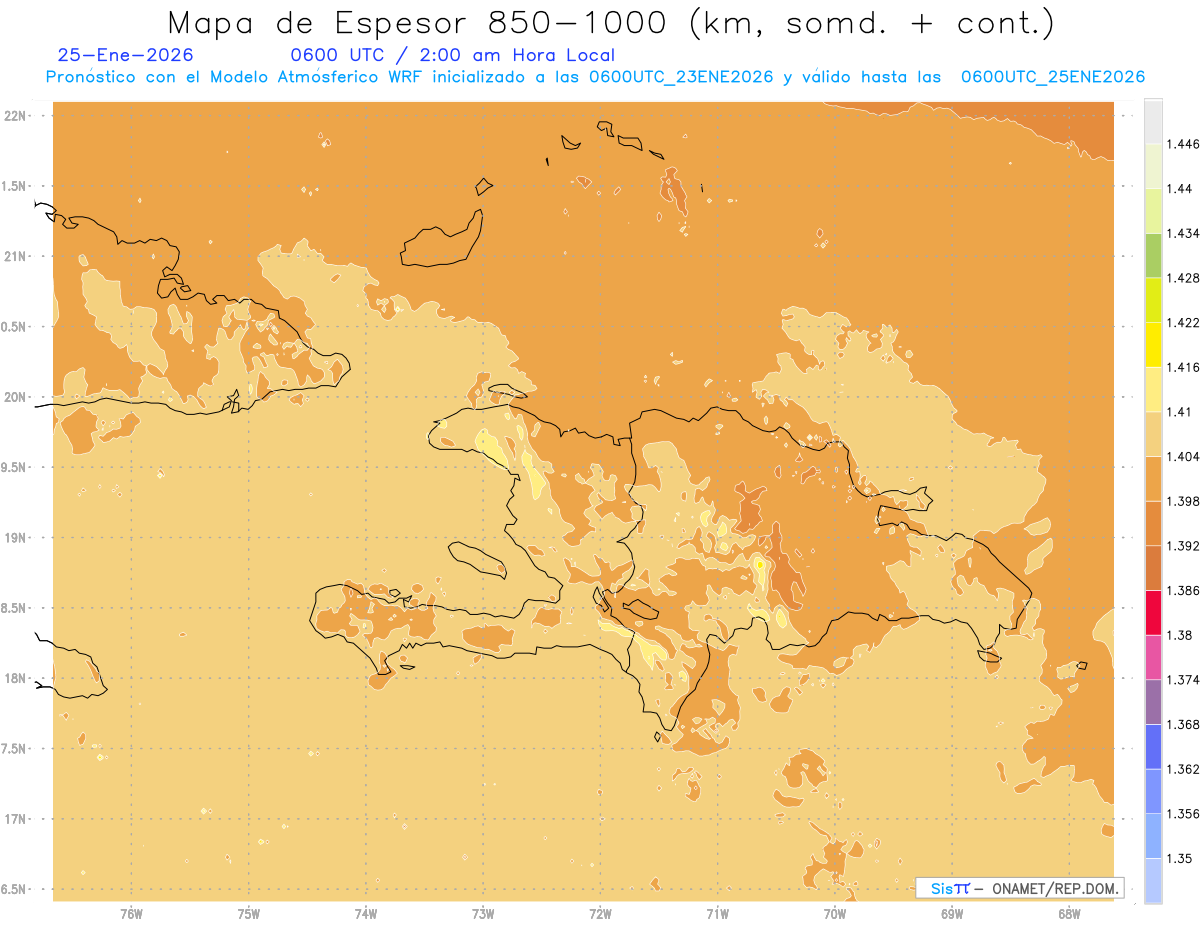Click the legend value '1.356'
1200x927 pixels.
coord(1183,814)
